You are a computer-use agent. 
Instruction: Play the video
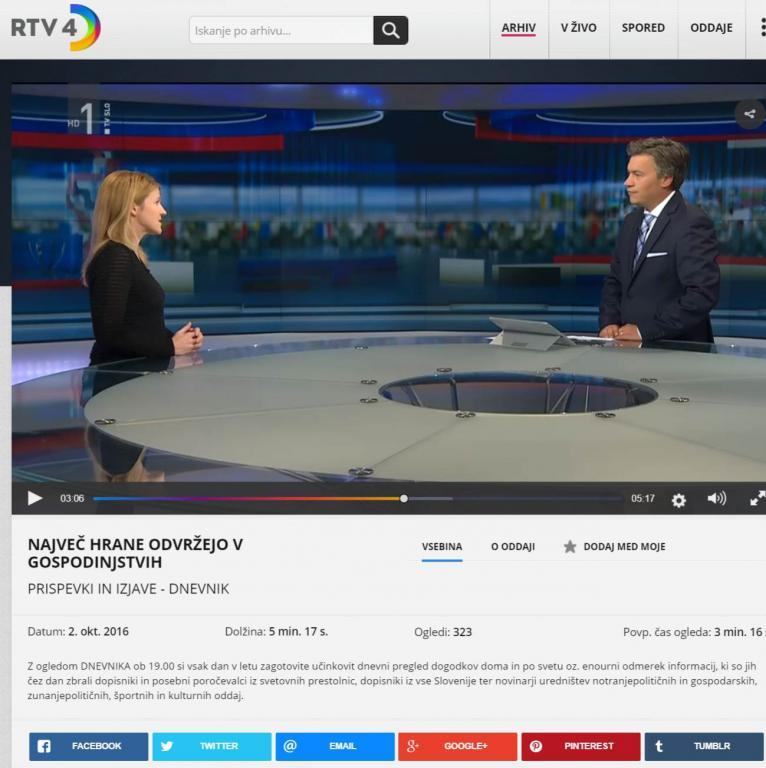click(35, 499)
